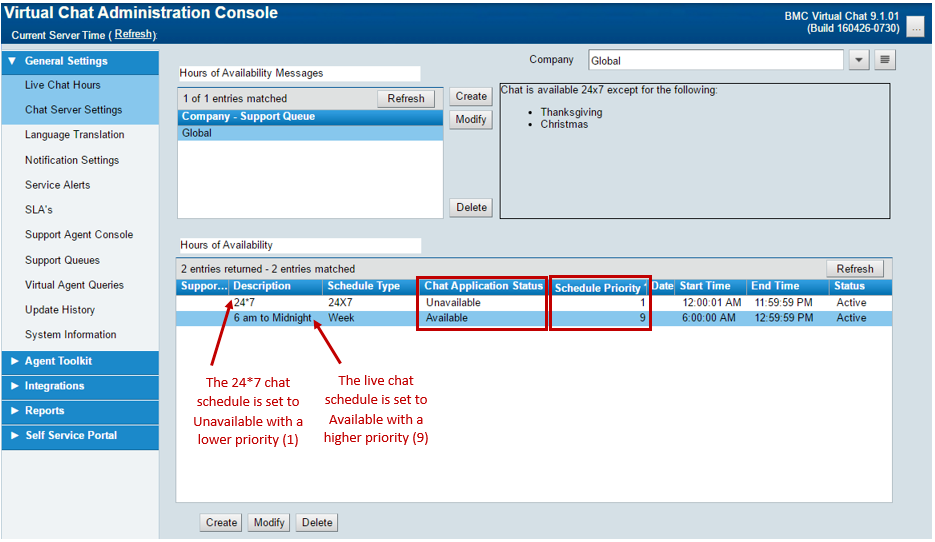The width and height of the screenshot is (935, 542).
Task: Click the Week schedule type cell
Action: coord(341,318)
